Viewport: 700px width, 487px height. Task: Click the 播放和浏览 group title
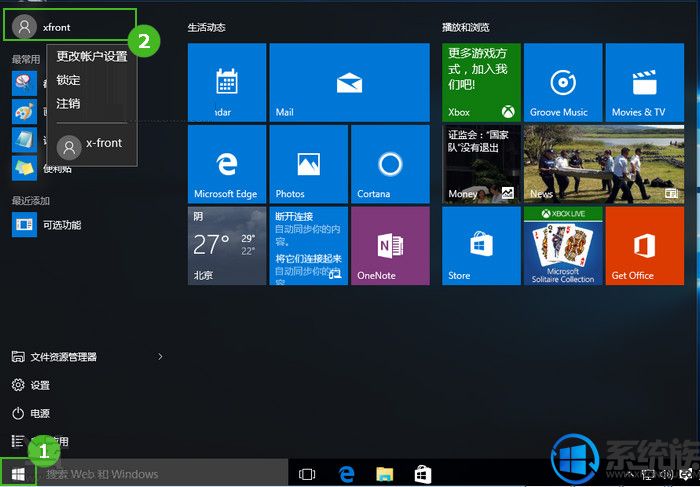466,27
